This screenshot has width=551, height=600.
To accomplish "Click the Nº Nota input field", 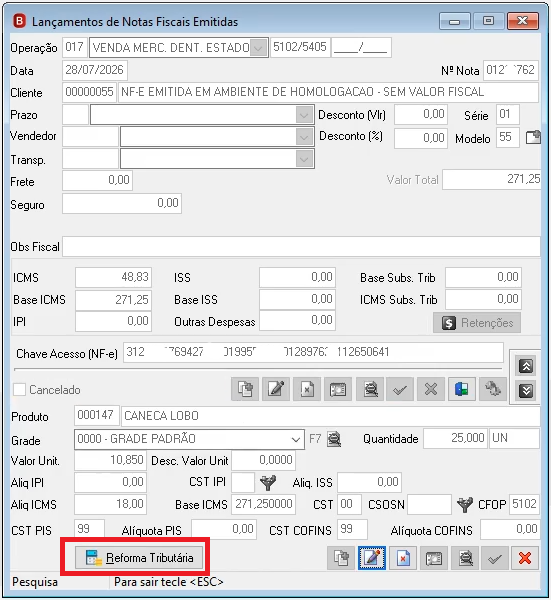I will (511, 70).
